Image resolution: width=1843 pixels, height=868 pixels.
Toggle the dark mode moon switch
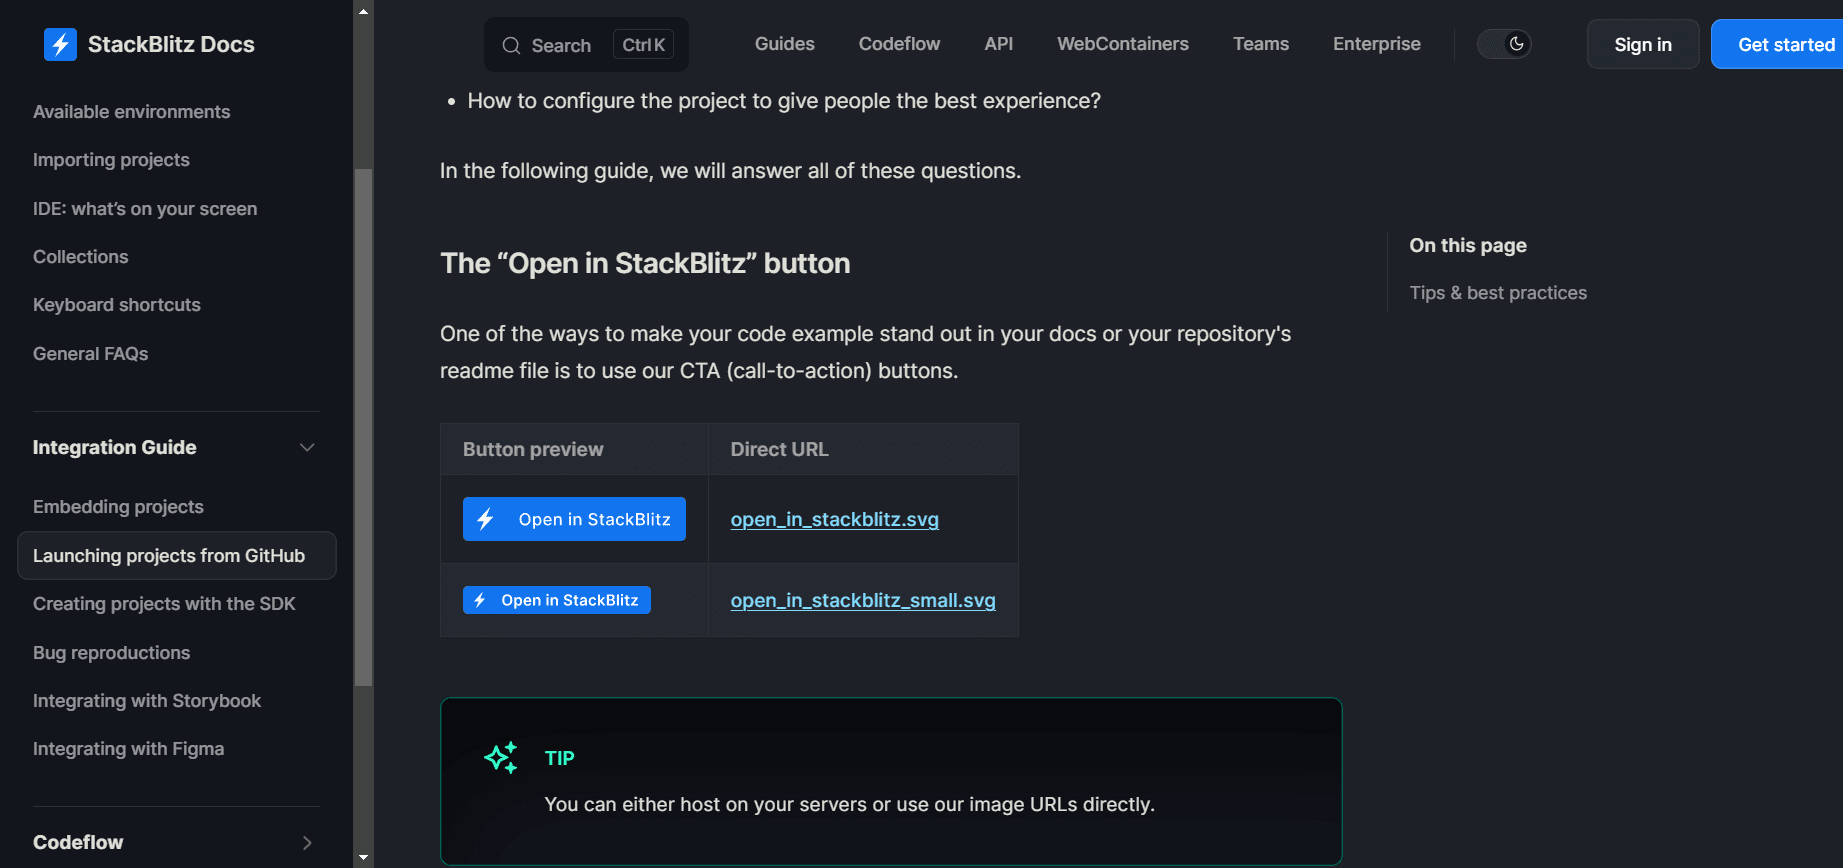(x=1504, y=44)
